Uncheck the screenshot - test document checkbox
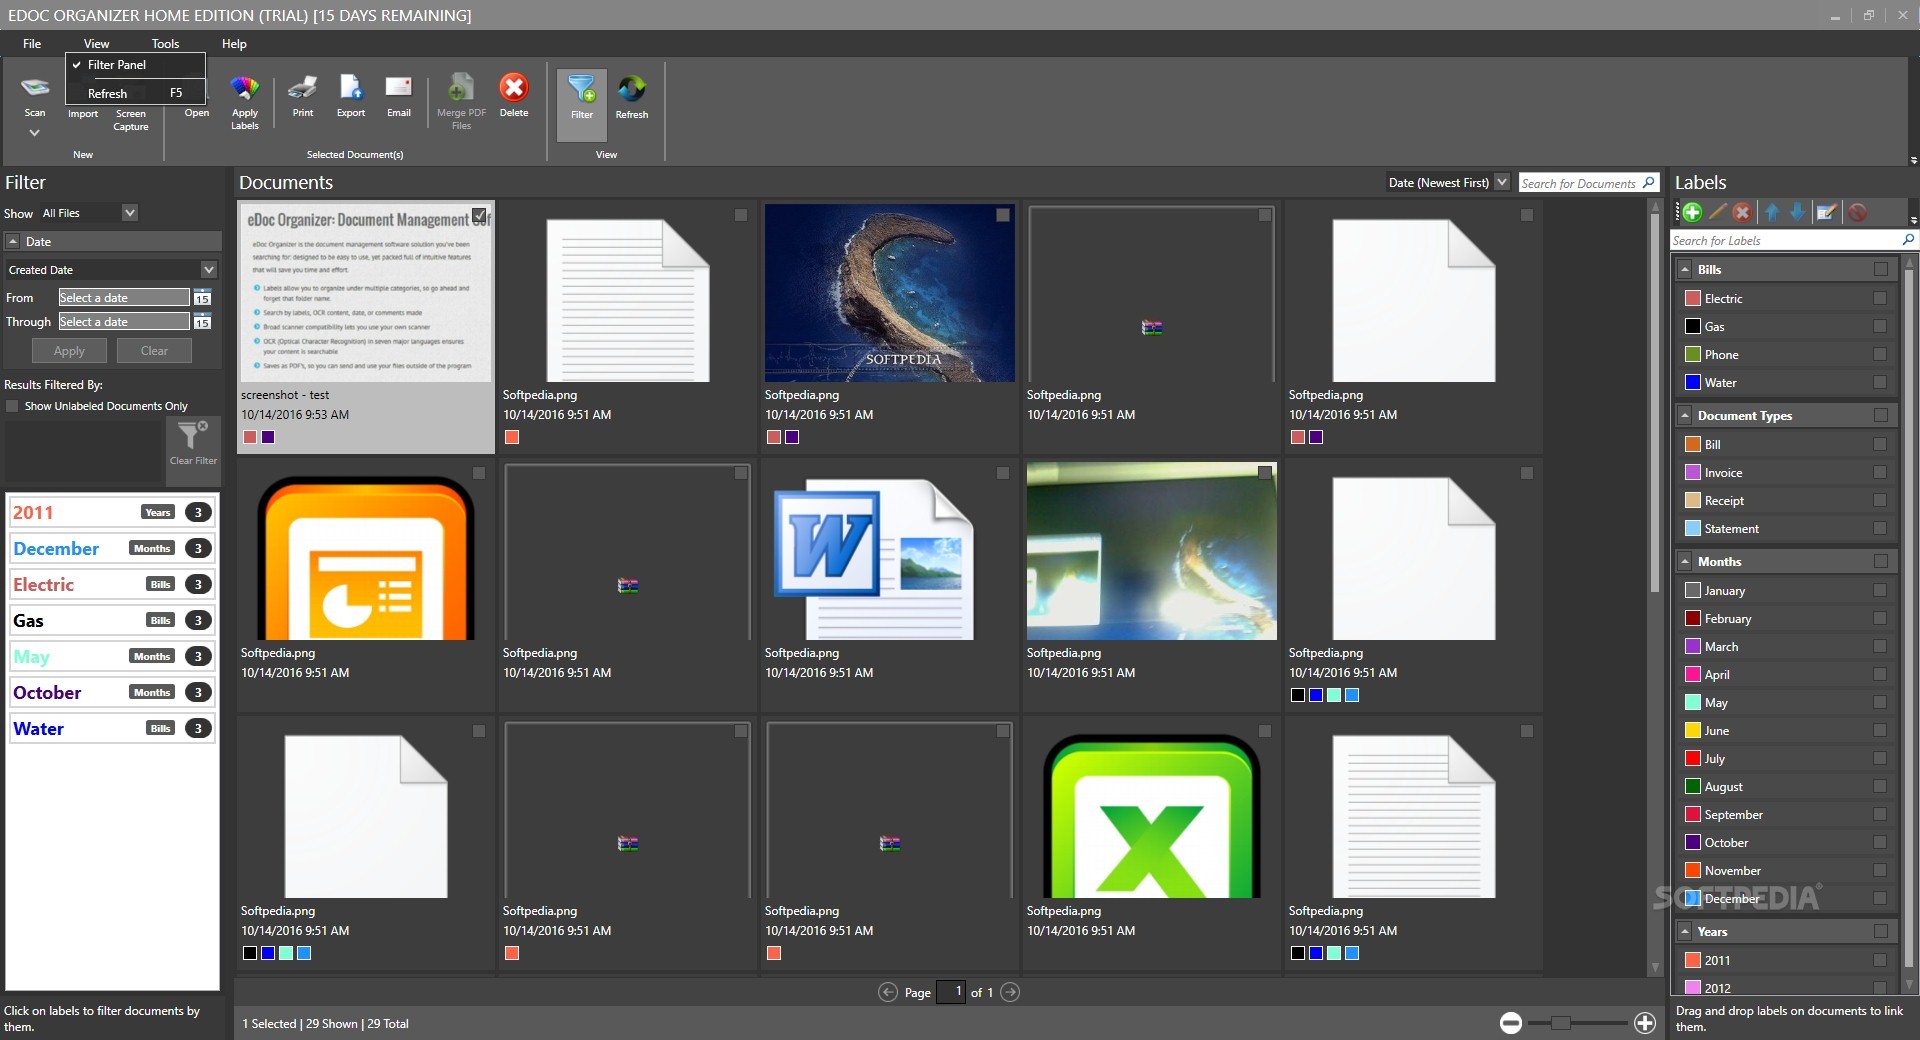The height and width of the screenshot is (1040, 1920). tap(480, 215)
